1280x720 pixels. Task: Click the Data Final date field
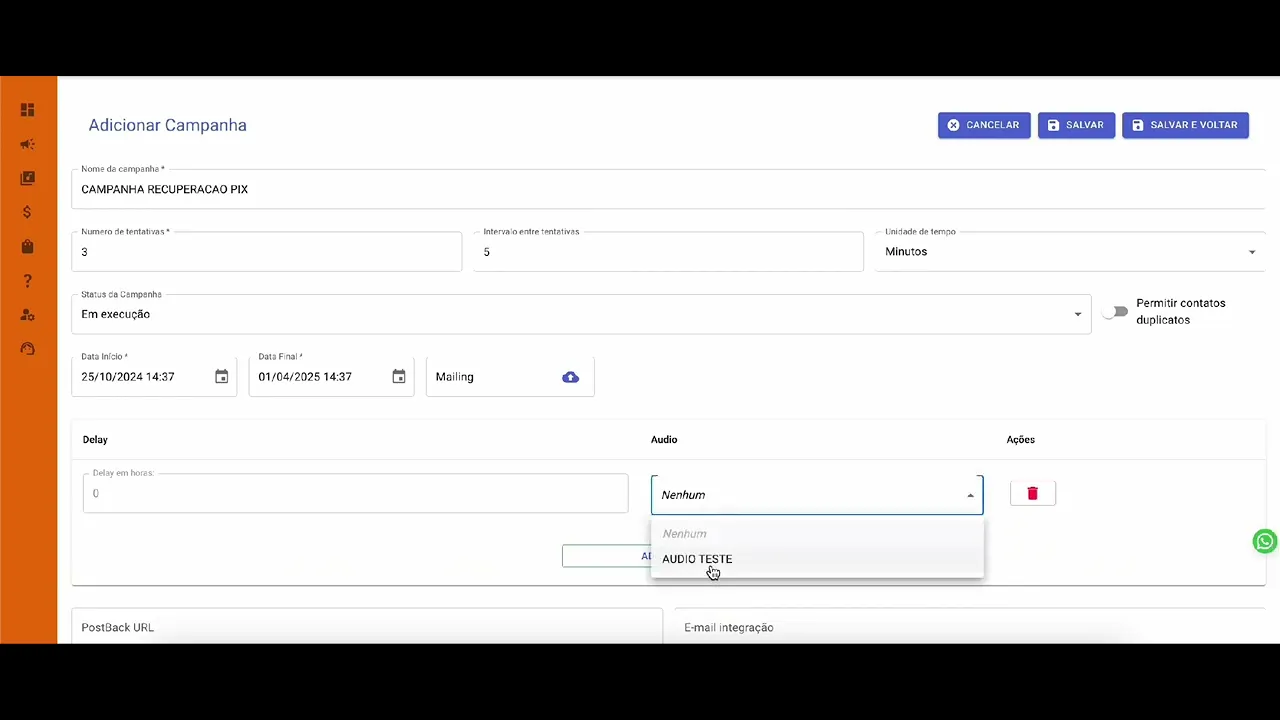[331, 377]
